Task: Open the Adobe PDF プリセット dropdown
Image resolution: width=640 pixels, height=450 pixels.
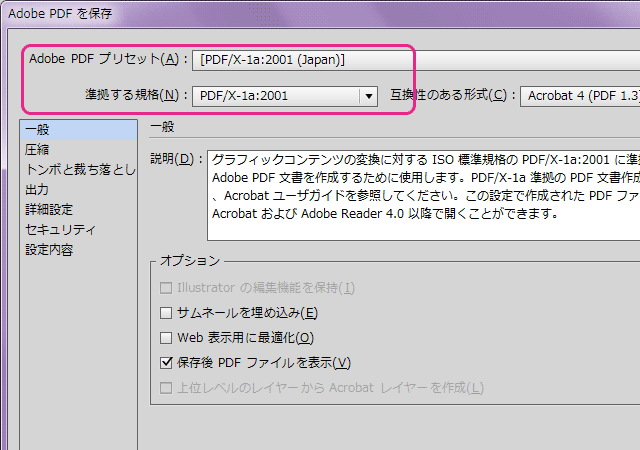Action: [x=416, y=60]
